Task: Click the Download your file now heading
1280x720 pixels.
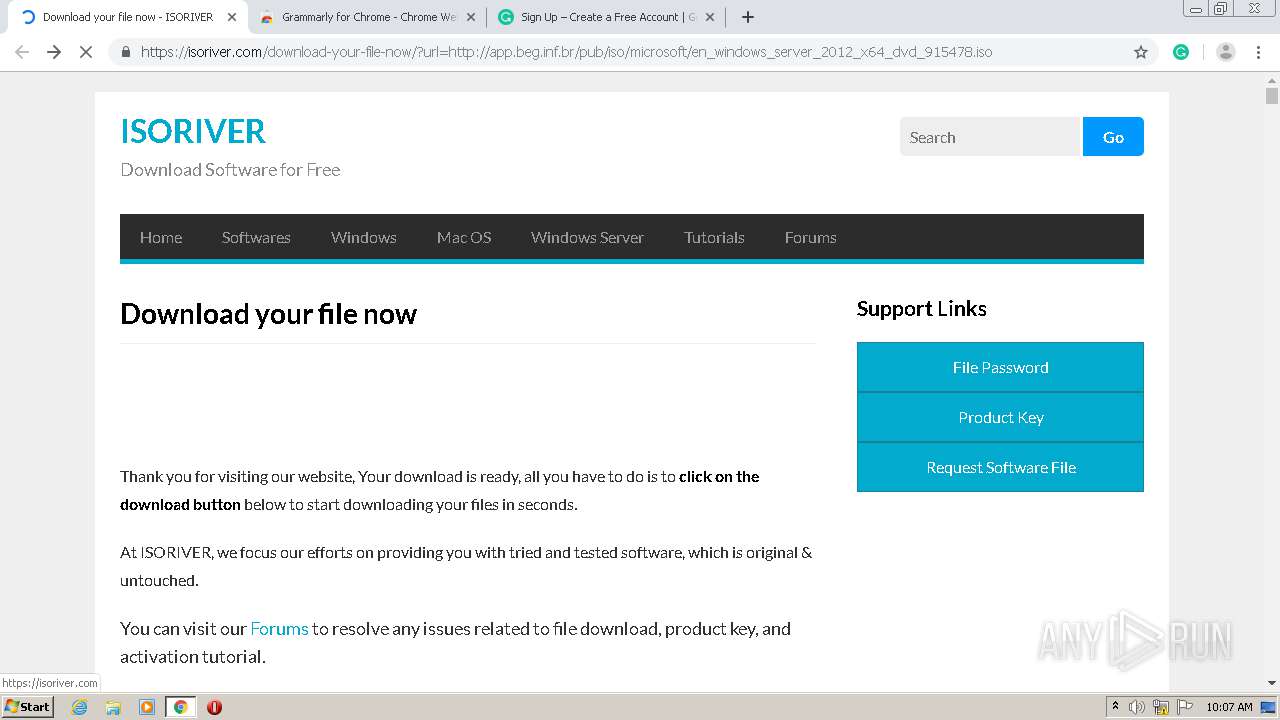Action: coord(268,314)
